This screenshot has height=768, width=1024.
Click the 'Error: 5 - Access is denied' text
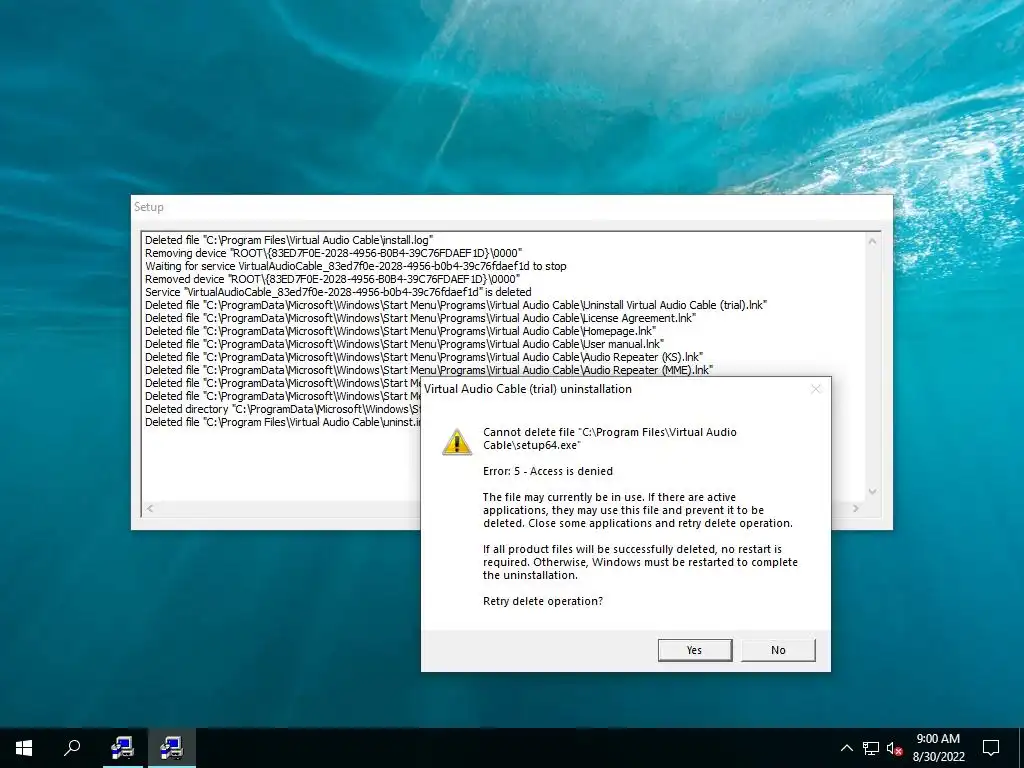[548, 471]
